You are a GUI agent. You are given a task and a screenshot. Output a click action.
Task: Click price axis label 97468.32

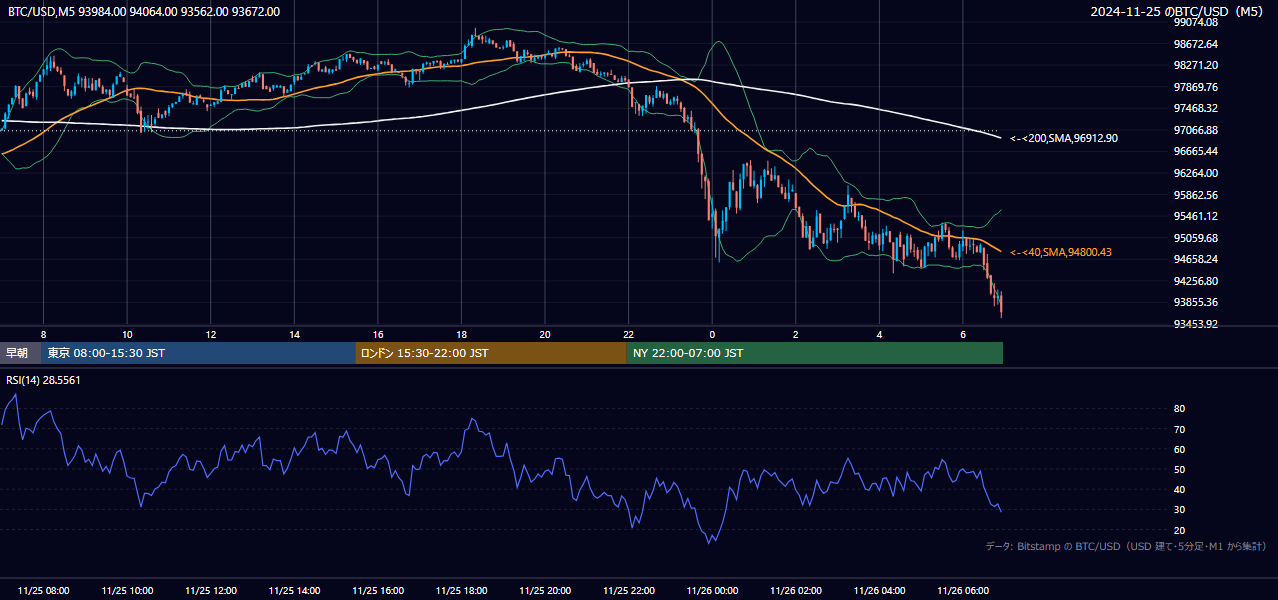[1196, 108]
